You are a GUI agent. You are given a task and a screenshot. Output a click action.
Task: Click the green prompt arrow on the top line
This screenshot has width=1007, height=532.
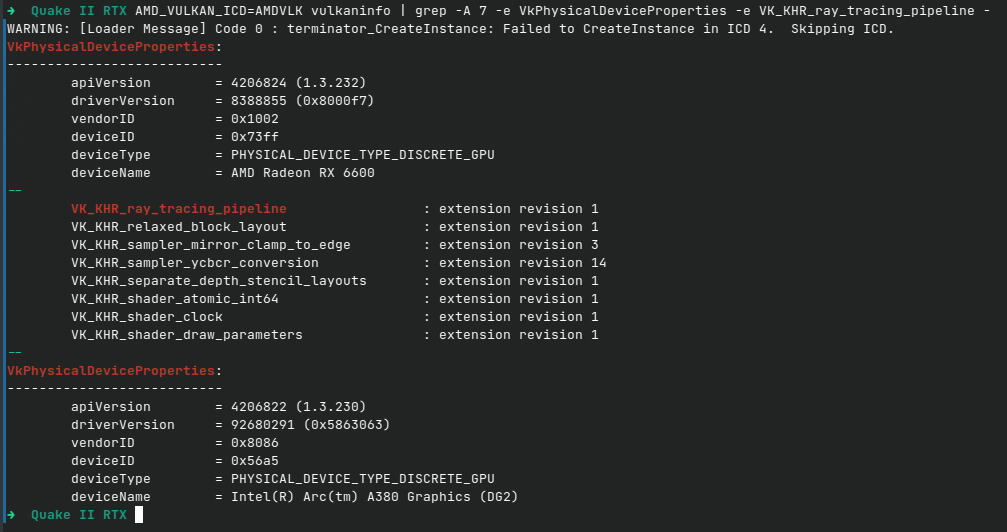11,11
